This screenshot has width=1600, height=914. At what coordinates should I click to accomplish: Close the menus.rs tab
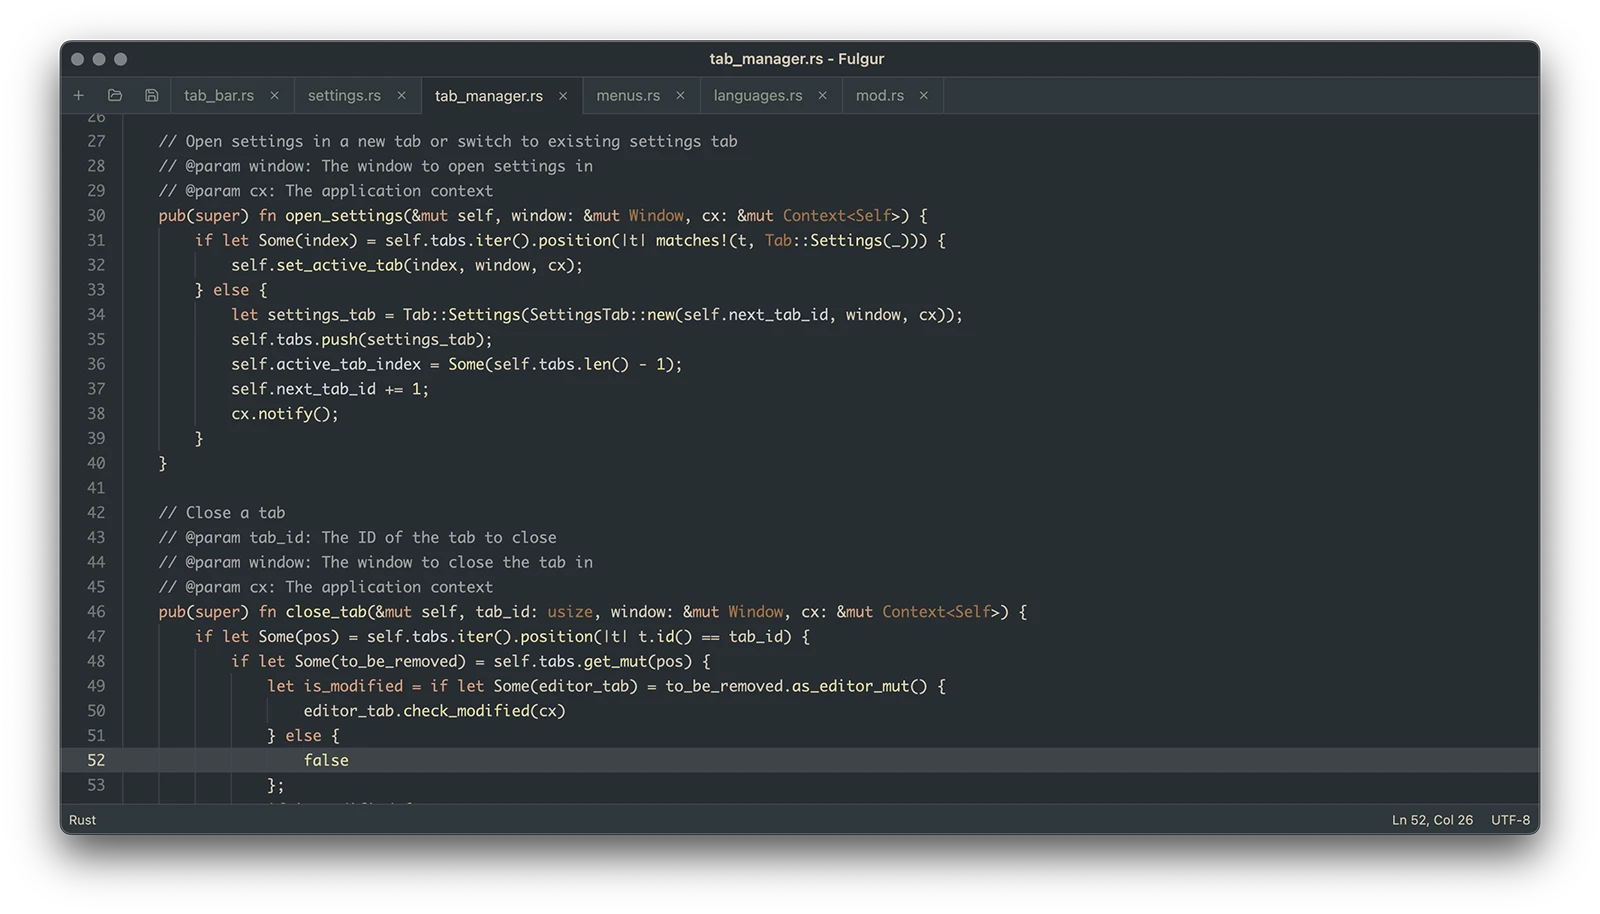click(681, 96)
